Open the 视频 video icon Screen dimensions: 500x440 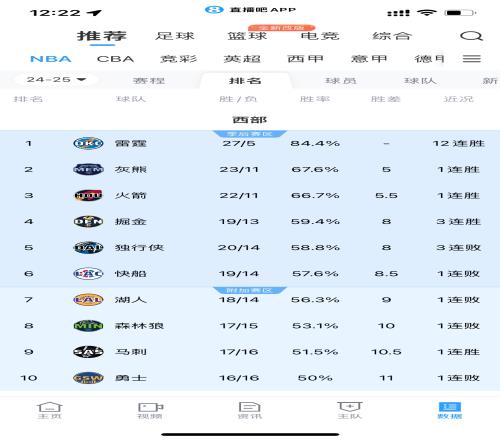coord(150,410)
